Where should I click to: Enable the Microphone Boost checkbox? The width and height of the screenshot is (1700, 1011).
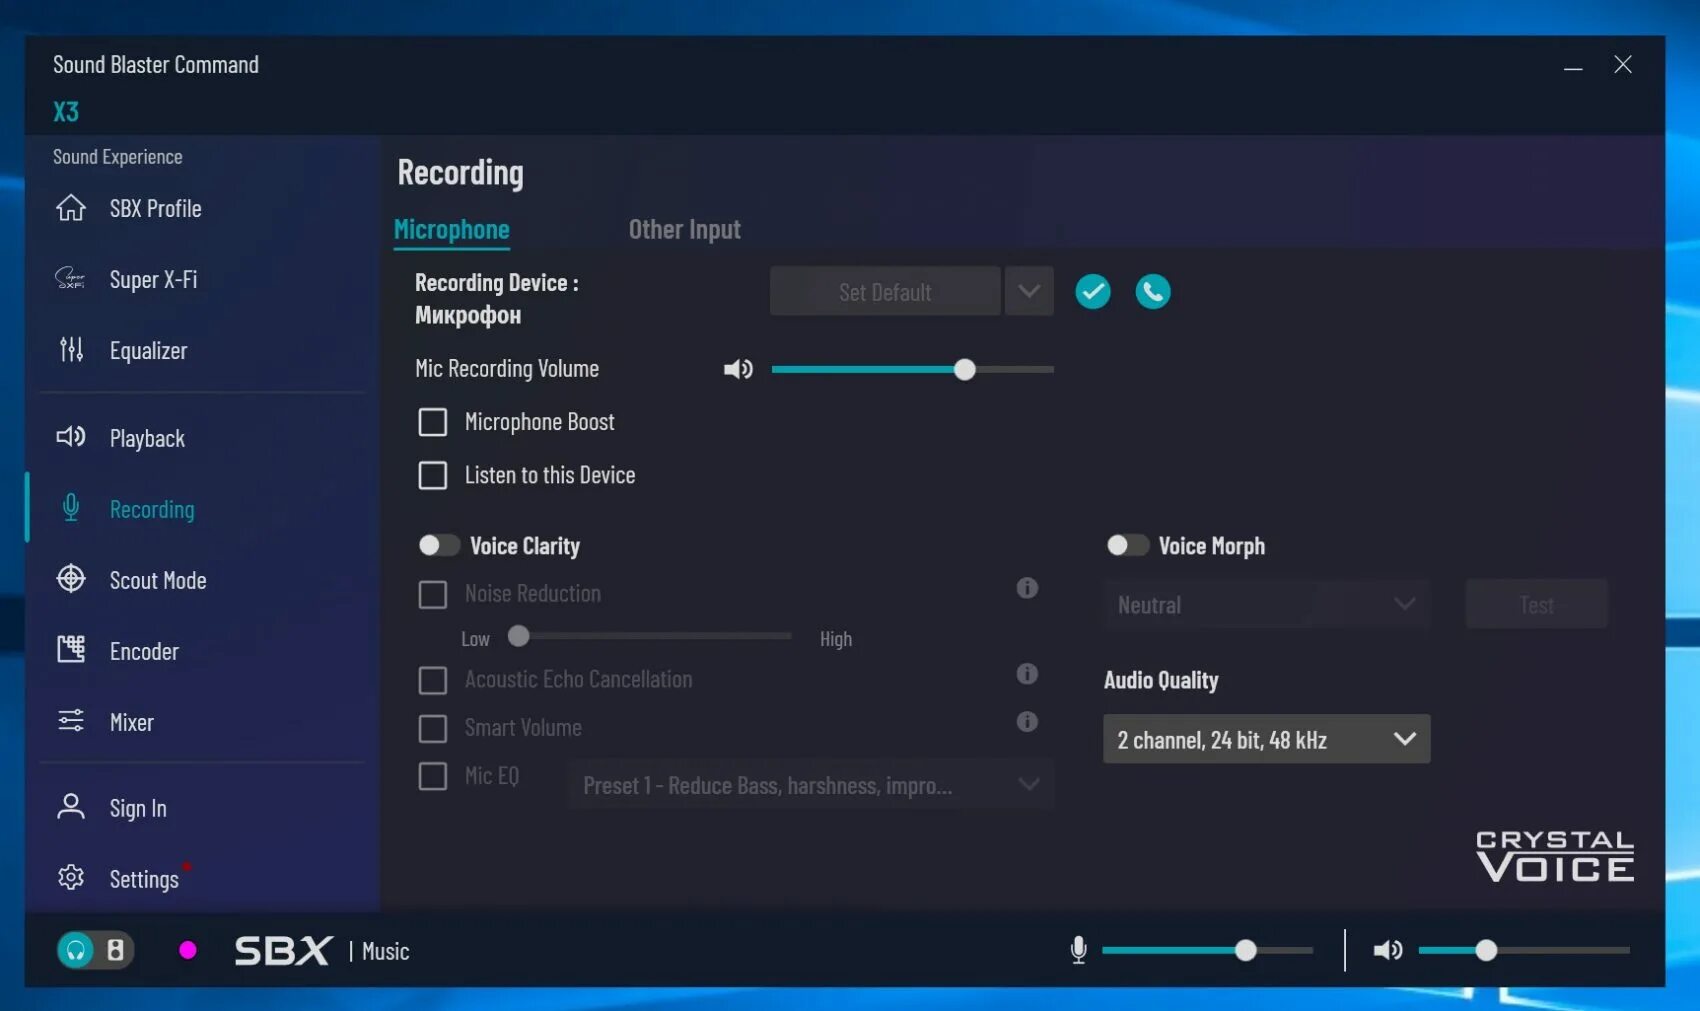(433, 422)
